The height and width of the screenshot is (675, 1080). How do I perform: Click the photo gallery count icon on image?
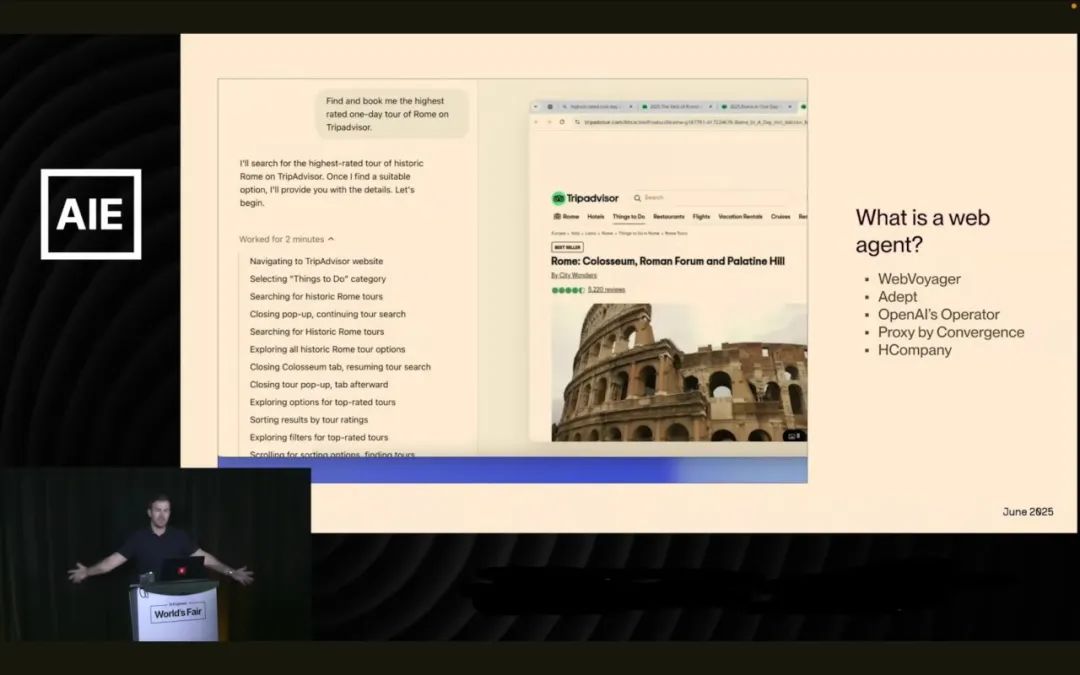[792, 435]
